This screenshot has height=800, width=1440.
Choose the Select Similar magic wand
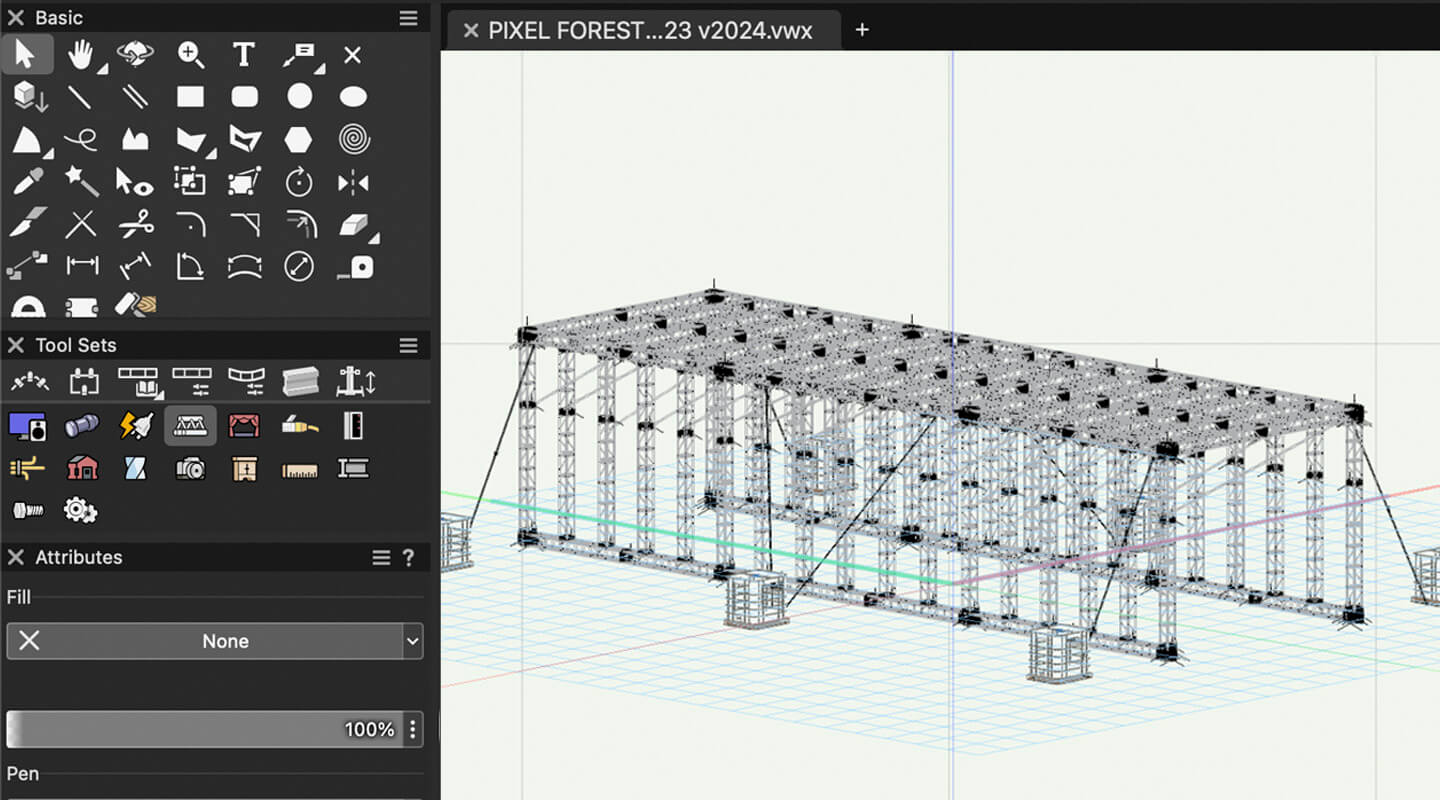pos(81,182)
